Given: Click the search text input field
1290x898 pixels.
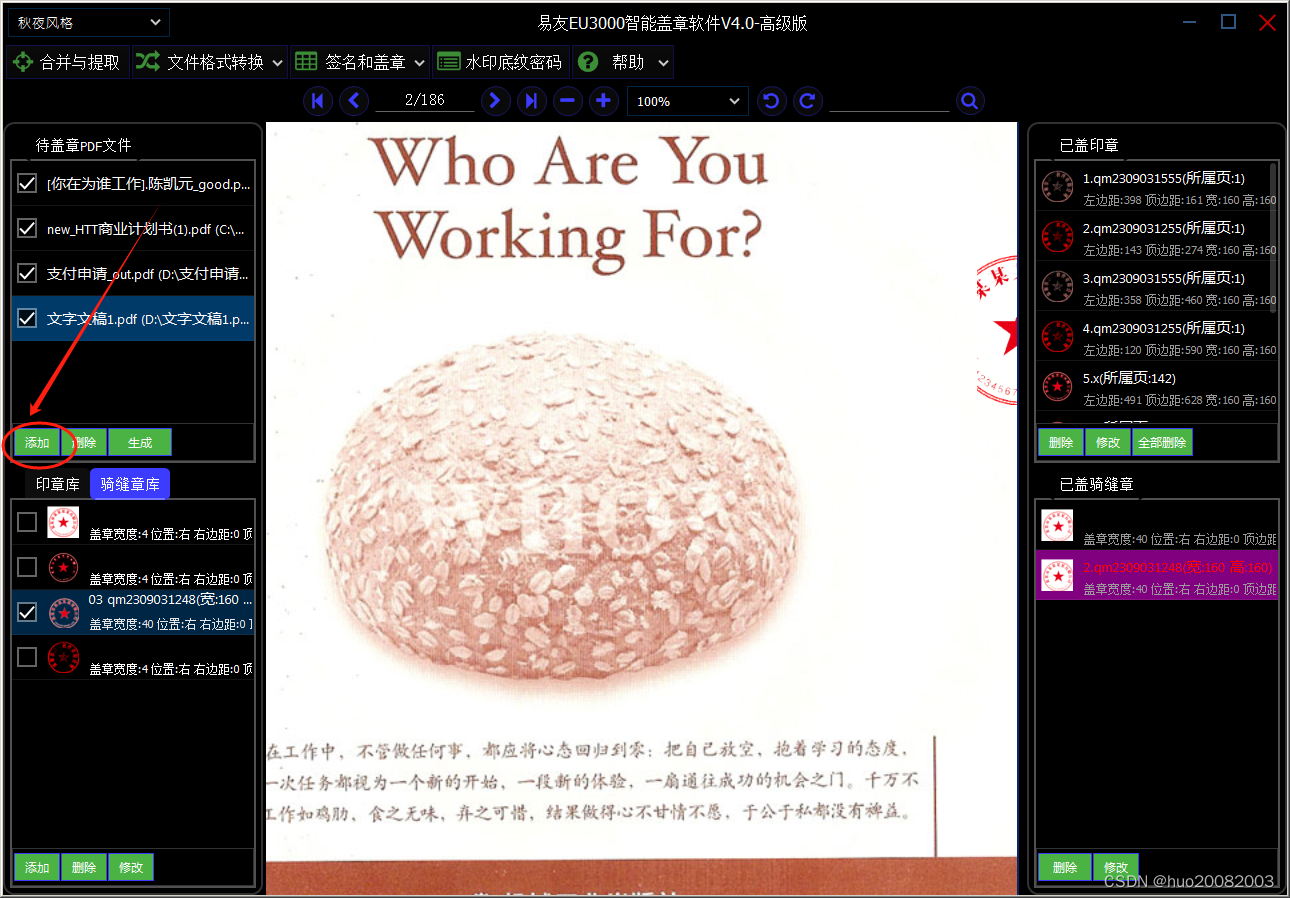Looking at the screenshot, I should click(x=889, y=100).
